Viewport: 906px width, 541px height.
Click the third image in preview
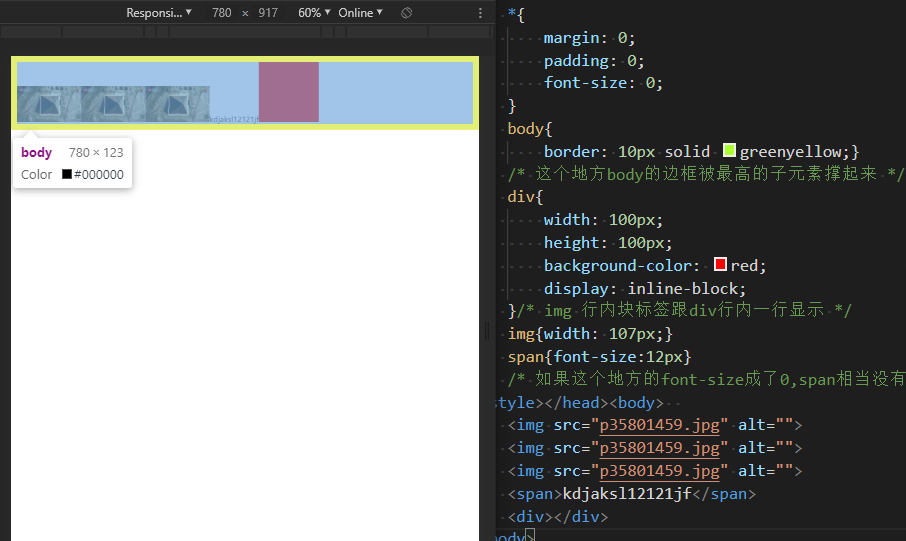point(177,104)
